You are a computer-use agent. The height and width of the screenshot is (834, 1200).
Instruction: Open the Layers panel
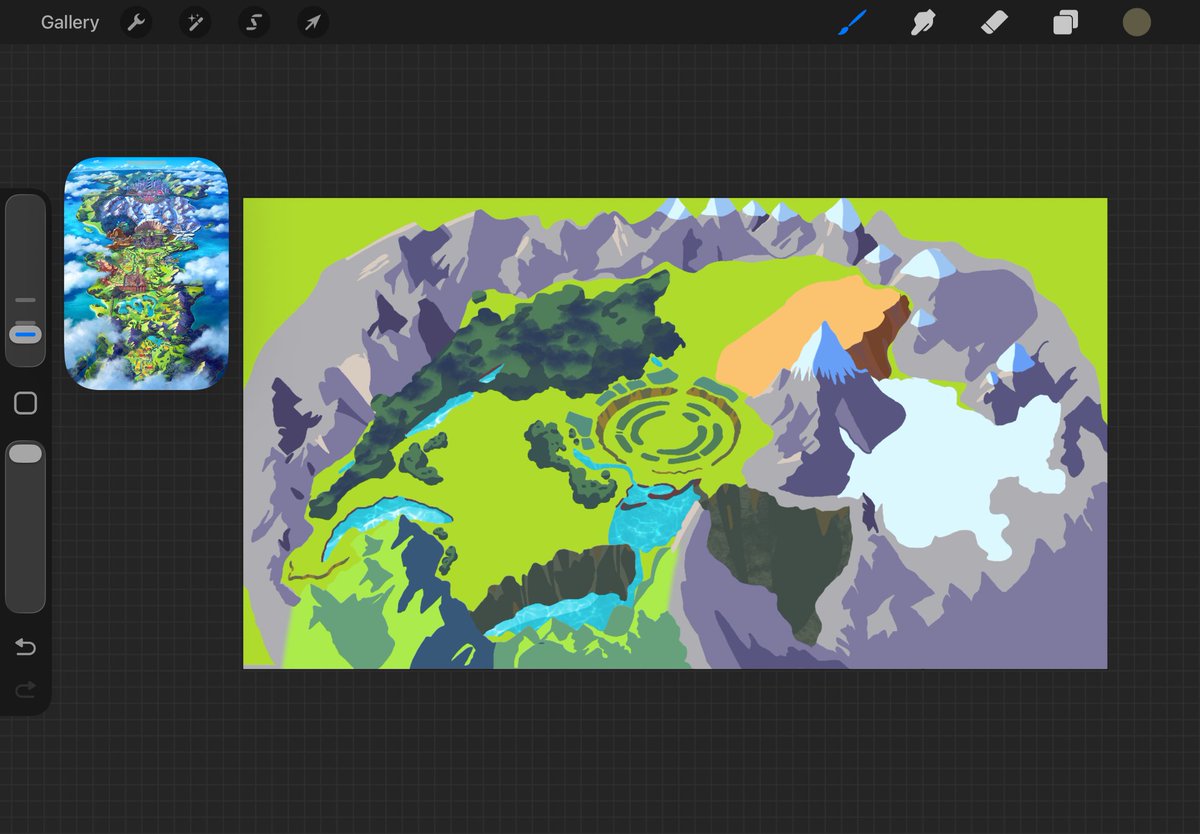coord(1066,22)
